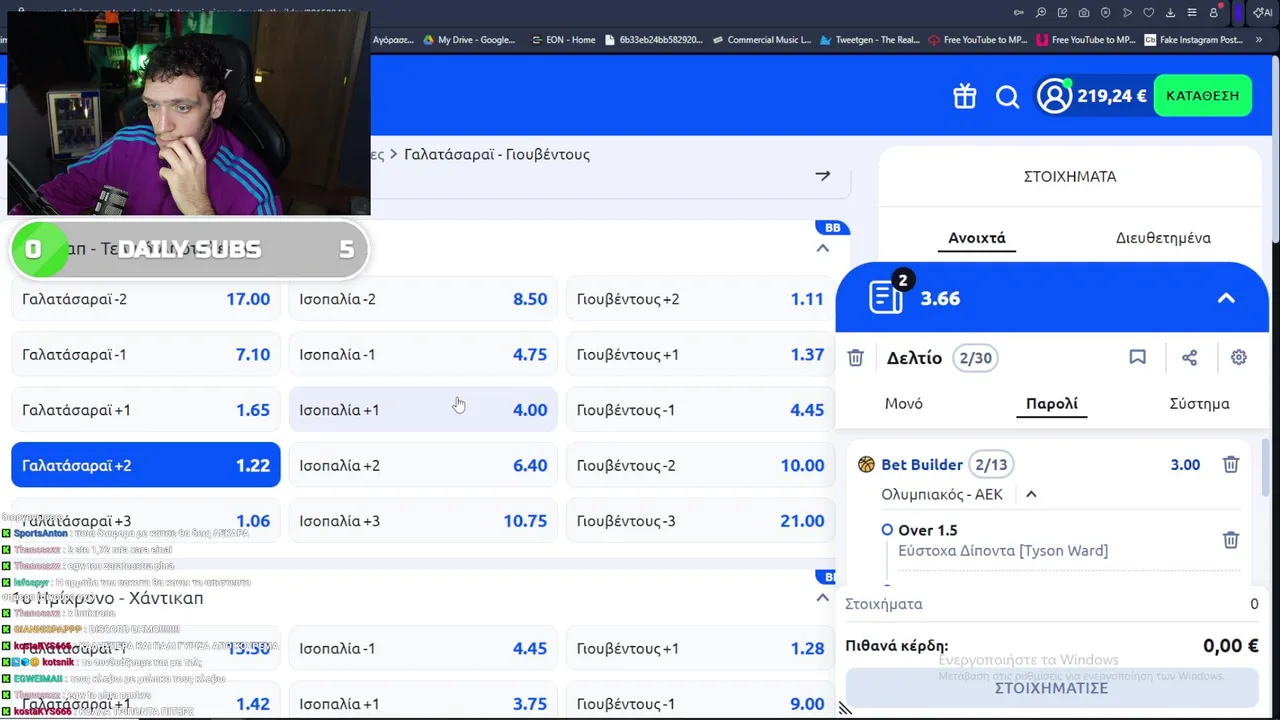Collapse the betslip panel with the up chevron
The image size is (1280, 720).
[x=1226, y=298]
